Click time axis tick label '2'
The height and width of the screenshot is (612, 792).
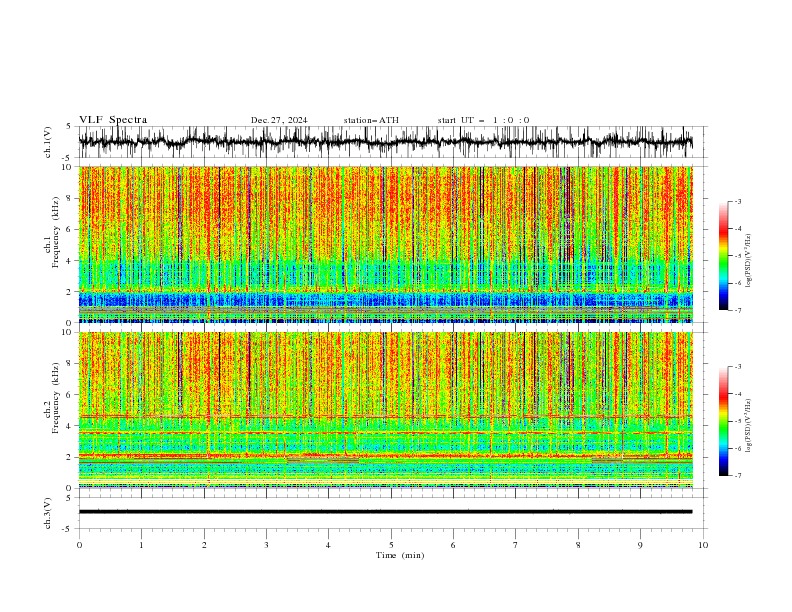(204, 545)
